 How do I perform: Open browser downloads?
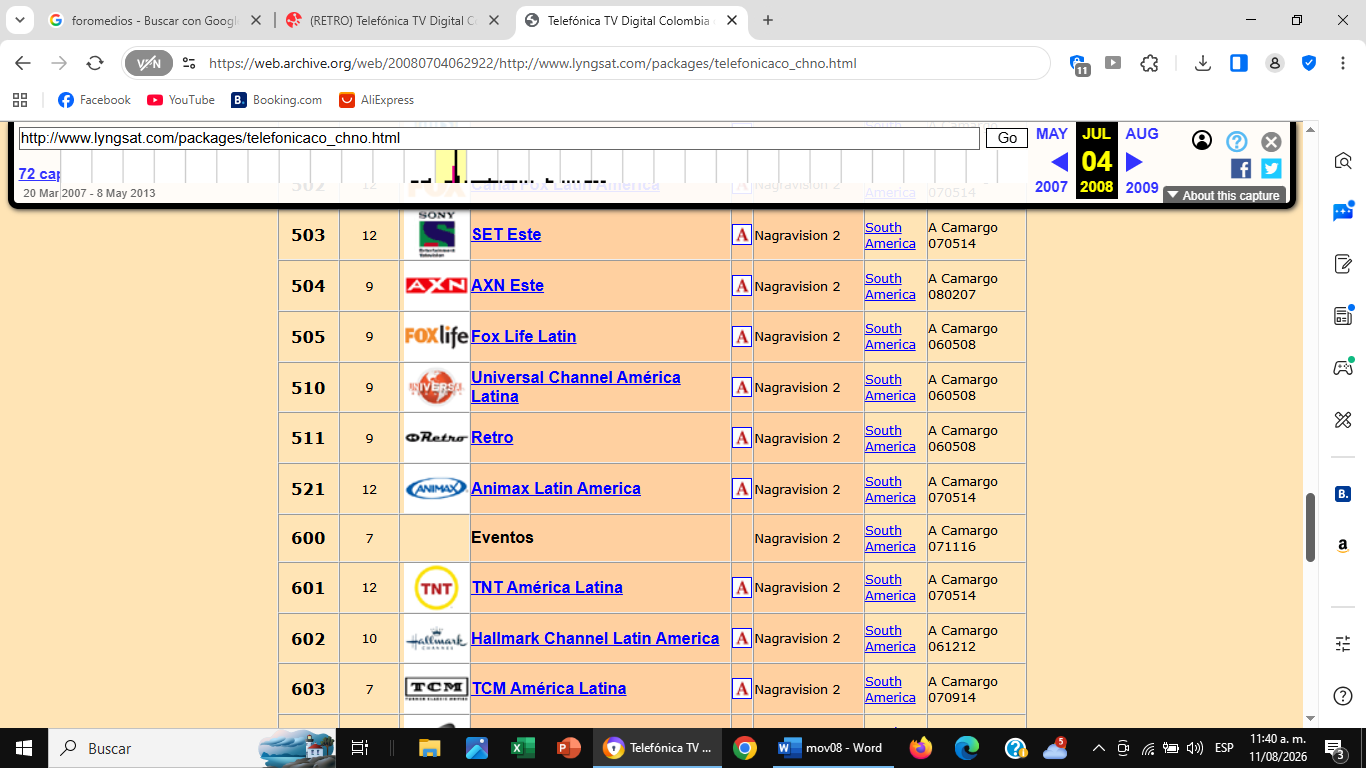click(1203, 63)
